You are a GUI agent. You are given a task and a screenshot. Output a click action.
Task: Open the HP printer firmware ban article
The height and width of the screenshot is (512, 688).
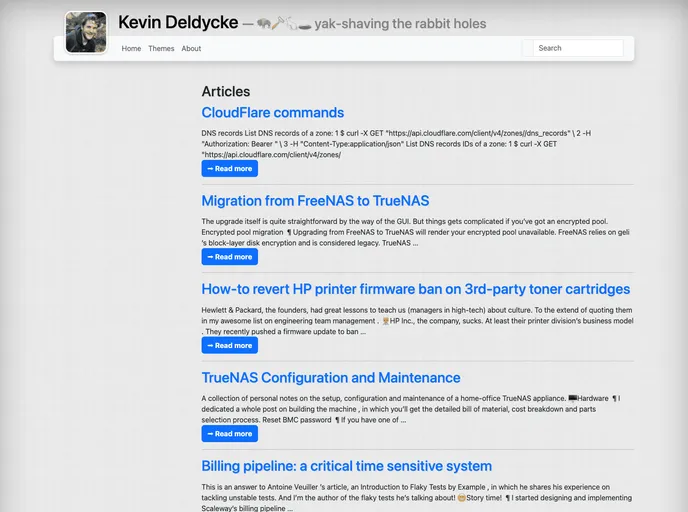tap(416, 289)
